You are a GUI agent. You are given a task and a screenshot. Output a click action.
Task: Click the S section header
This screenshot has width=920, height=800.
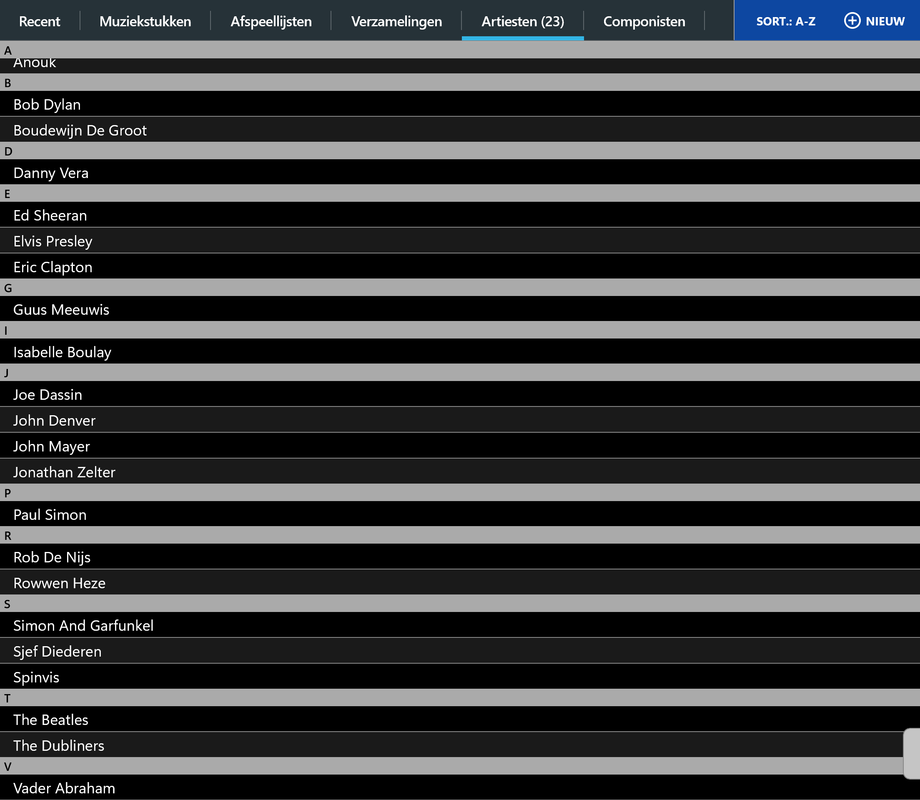pos(460,604)
